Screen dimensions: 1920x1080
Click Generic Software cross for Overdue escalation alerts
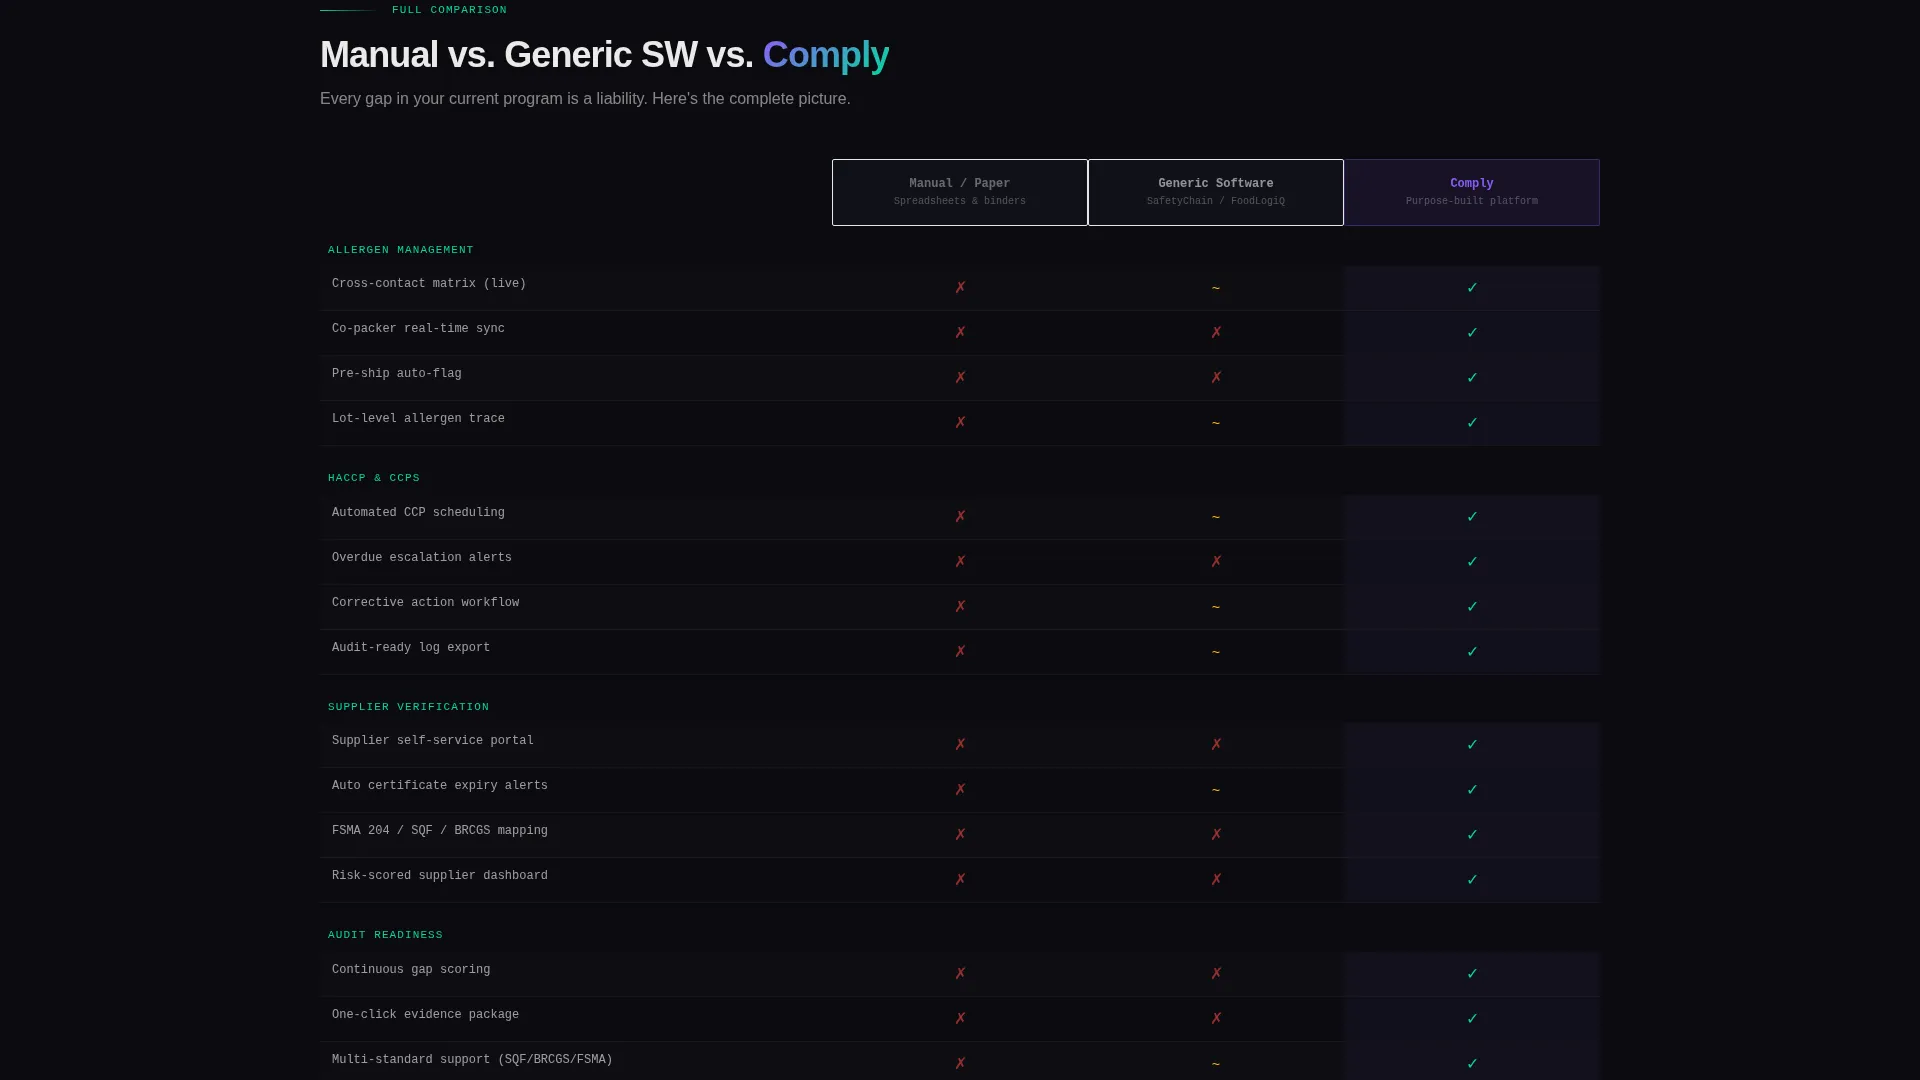[1216, 562]
